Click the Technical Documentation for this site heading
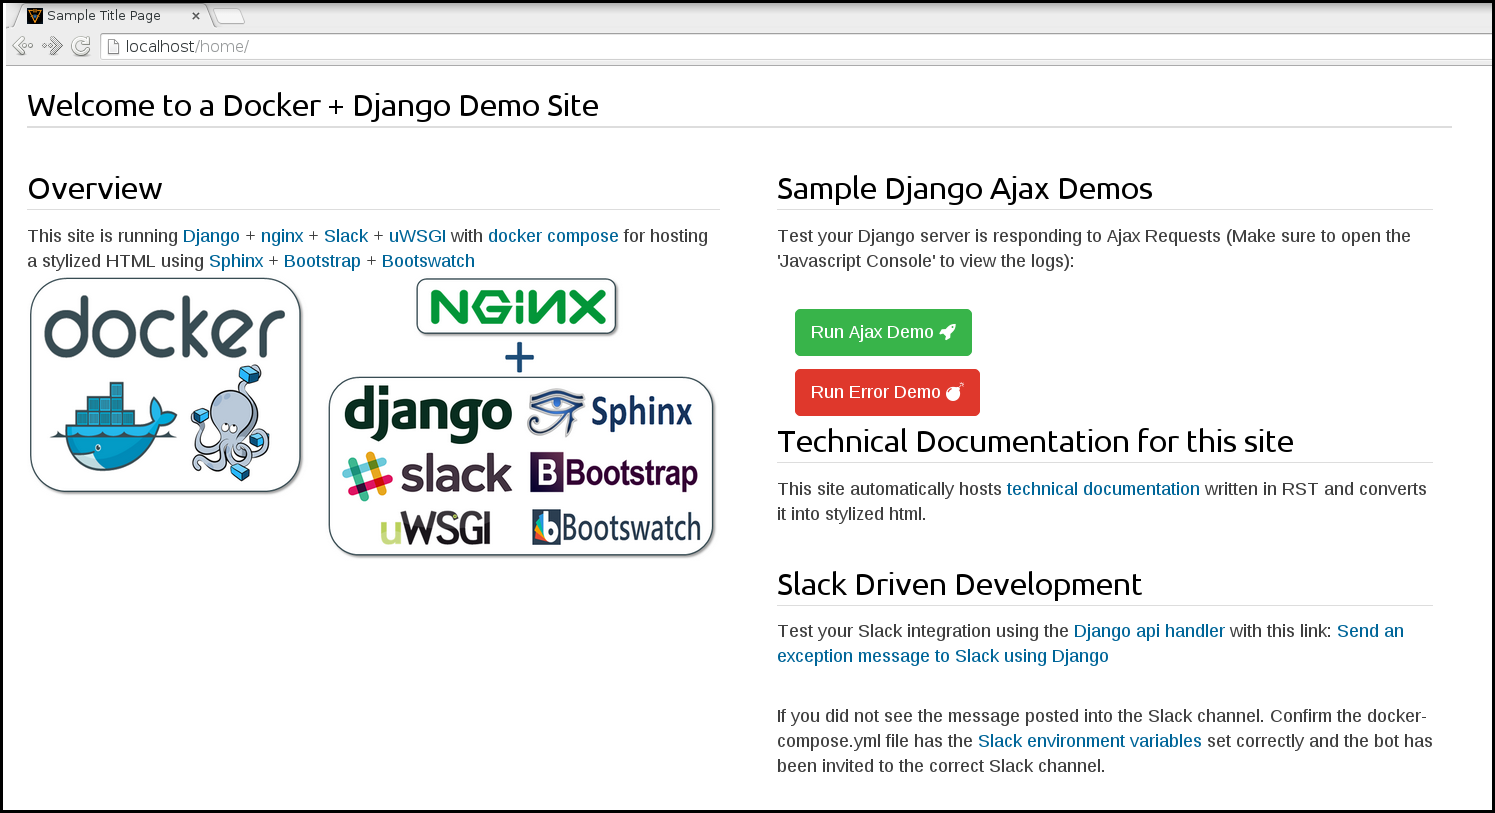Image resolution: width=1495 pixels, height=813 pixels. (x=1035, y=441)
